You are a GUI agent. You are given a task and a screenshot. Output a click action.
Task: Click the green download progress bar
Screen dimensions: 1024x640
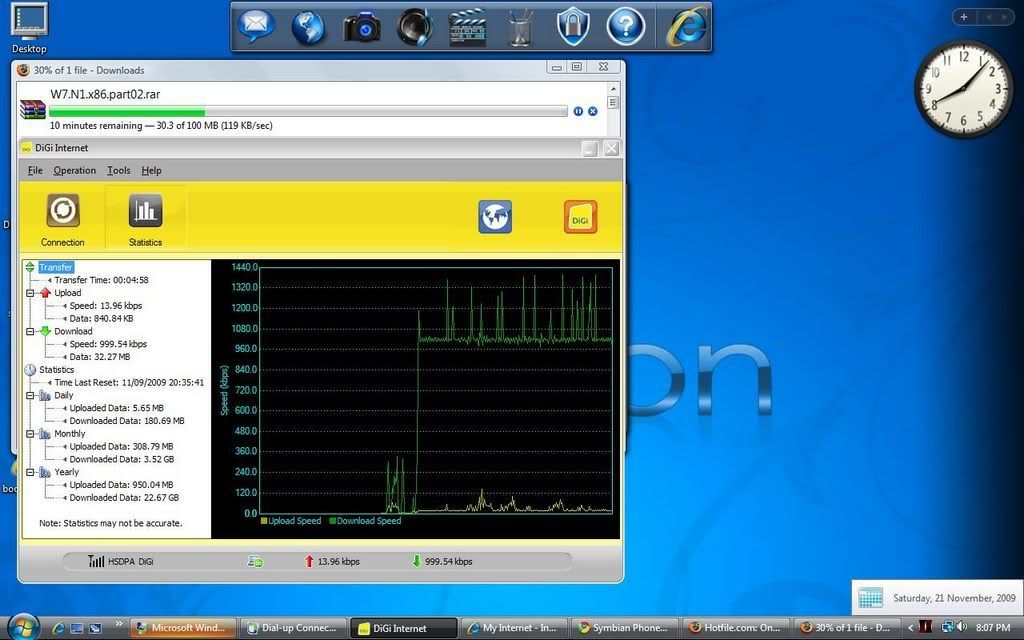click(308, 112)
